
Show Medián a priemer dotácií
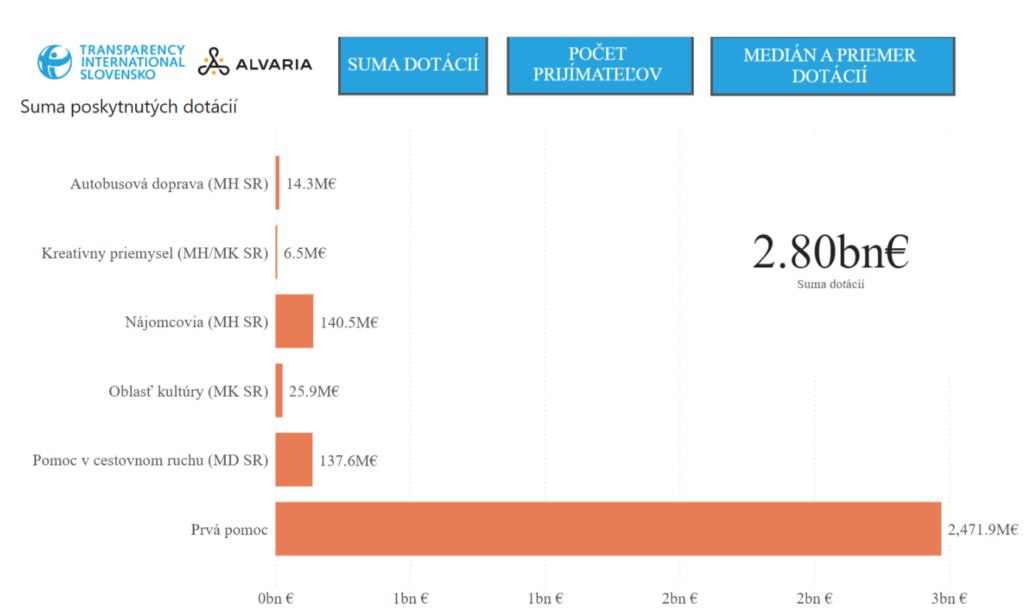pyautogui.click(x=832, y=65)
